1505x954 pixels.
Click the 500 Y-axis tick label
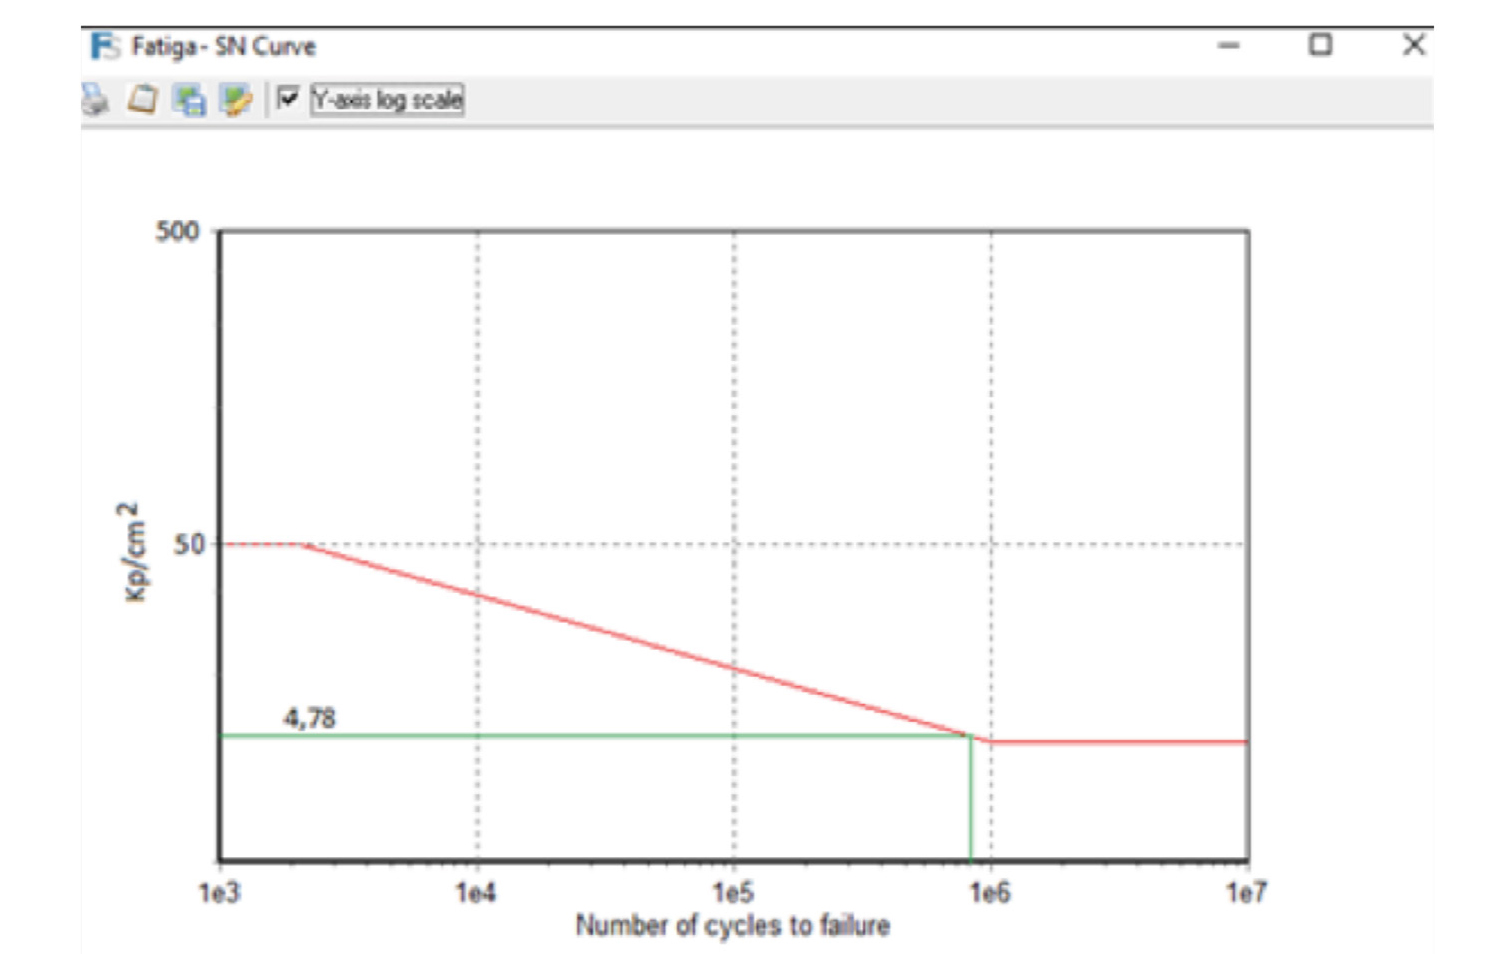(x=177, y=231)
